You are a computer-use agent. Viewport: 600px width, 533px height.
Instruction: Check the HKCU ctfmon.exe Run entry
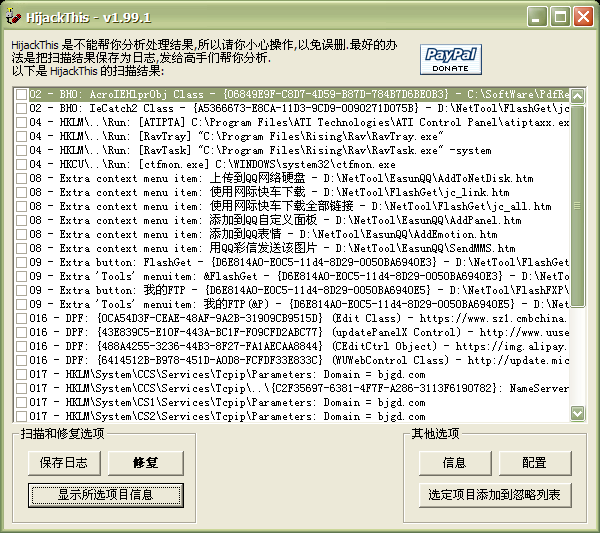point(21,165)
